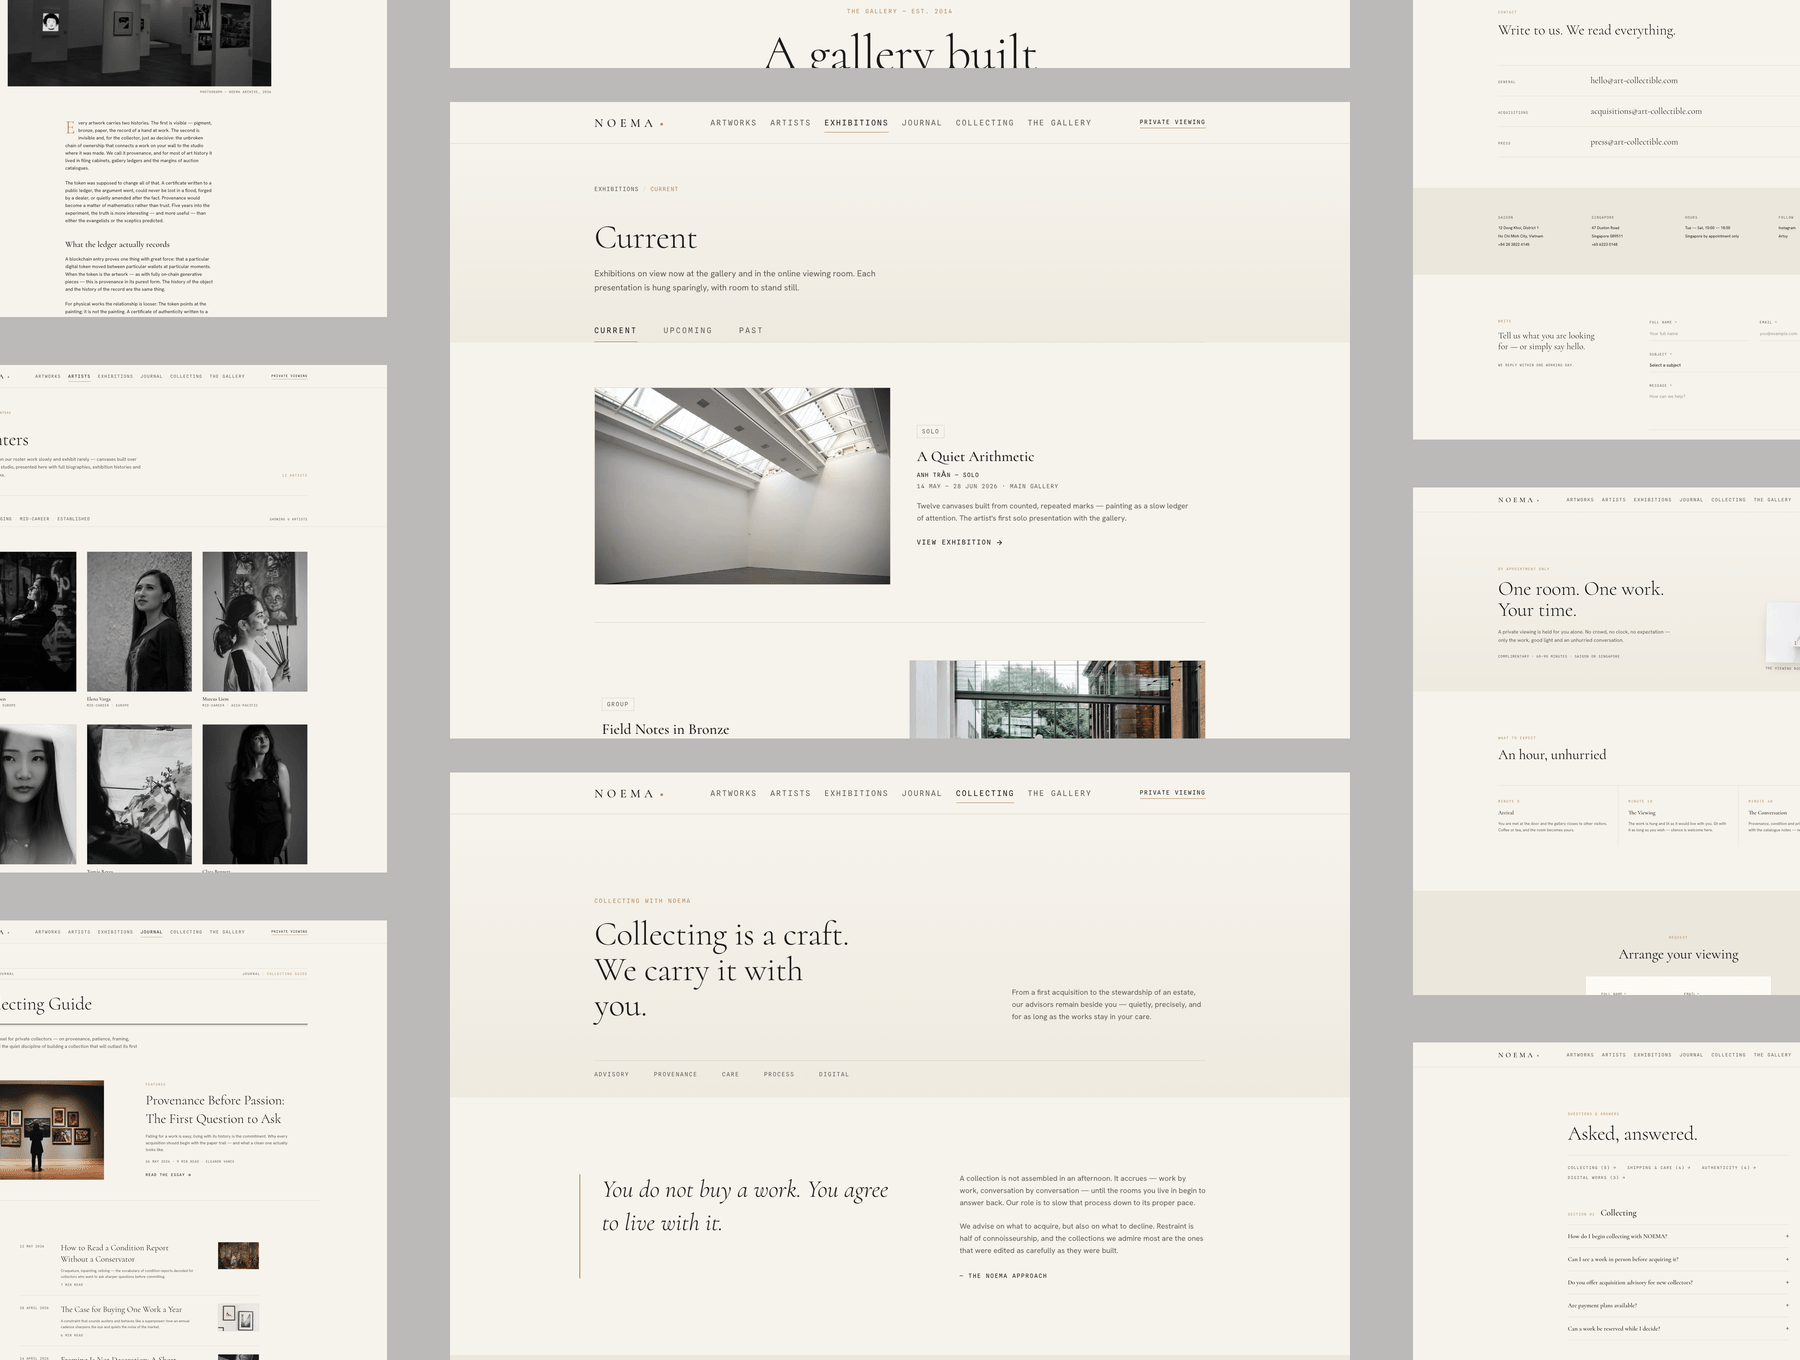
Task: Jump to the Provenance section on Collecting page
Action: [675, 1074]
